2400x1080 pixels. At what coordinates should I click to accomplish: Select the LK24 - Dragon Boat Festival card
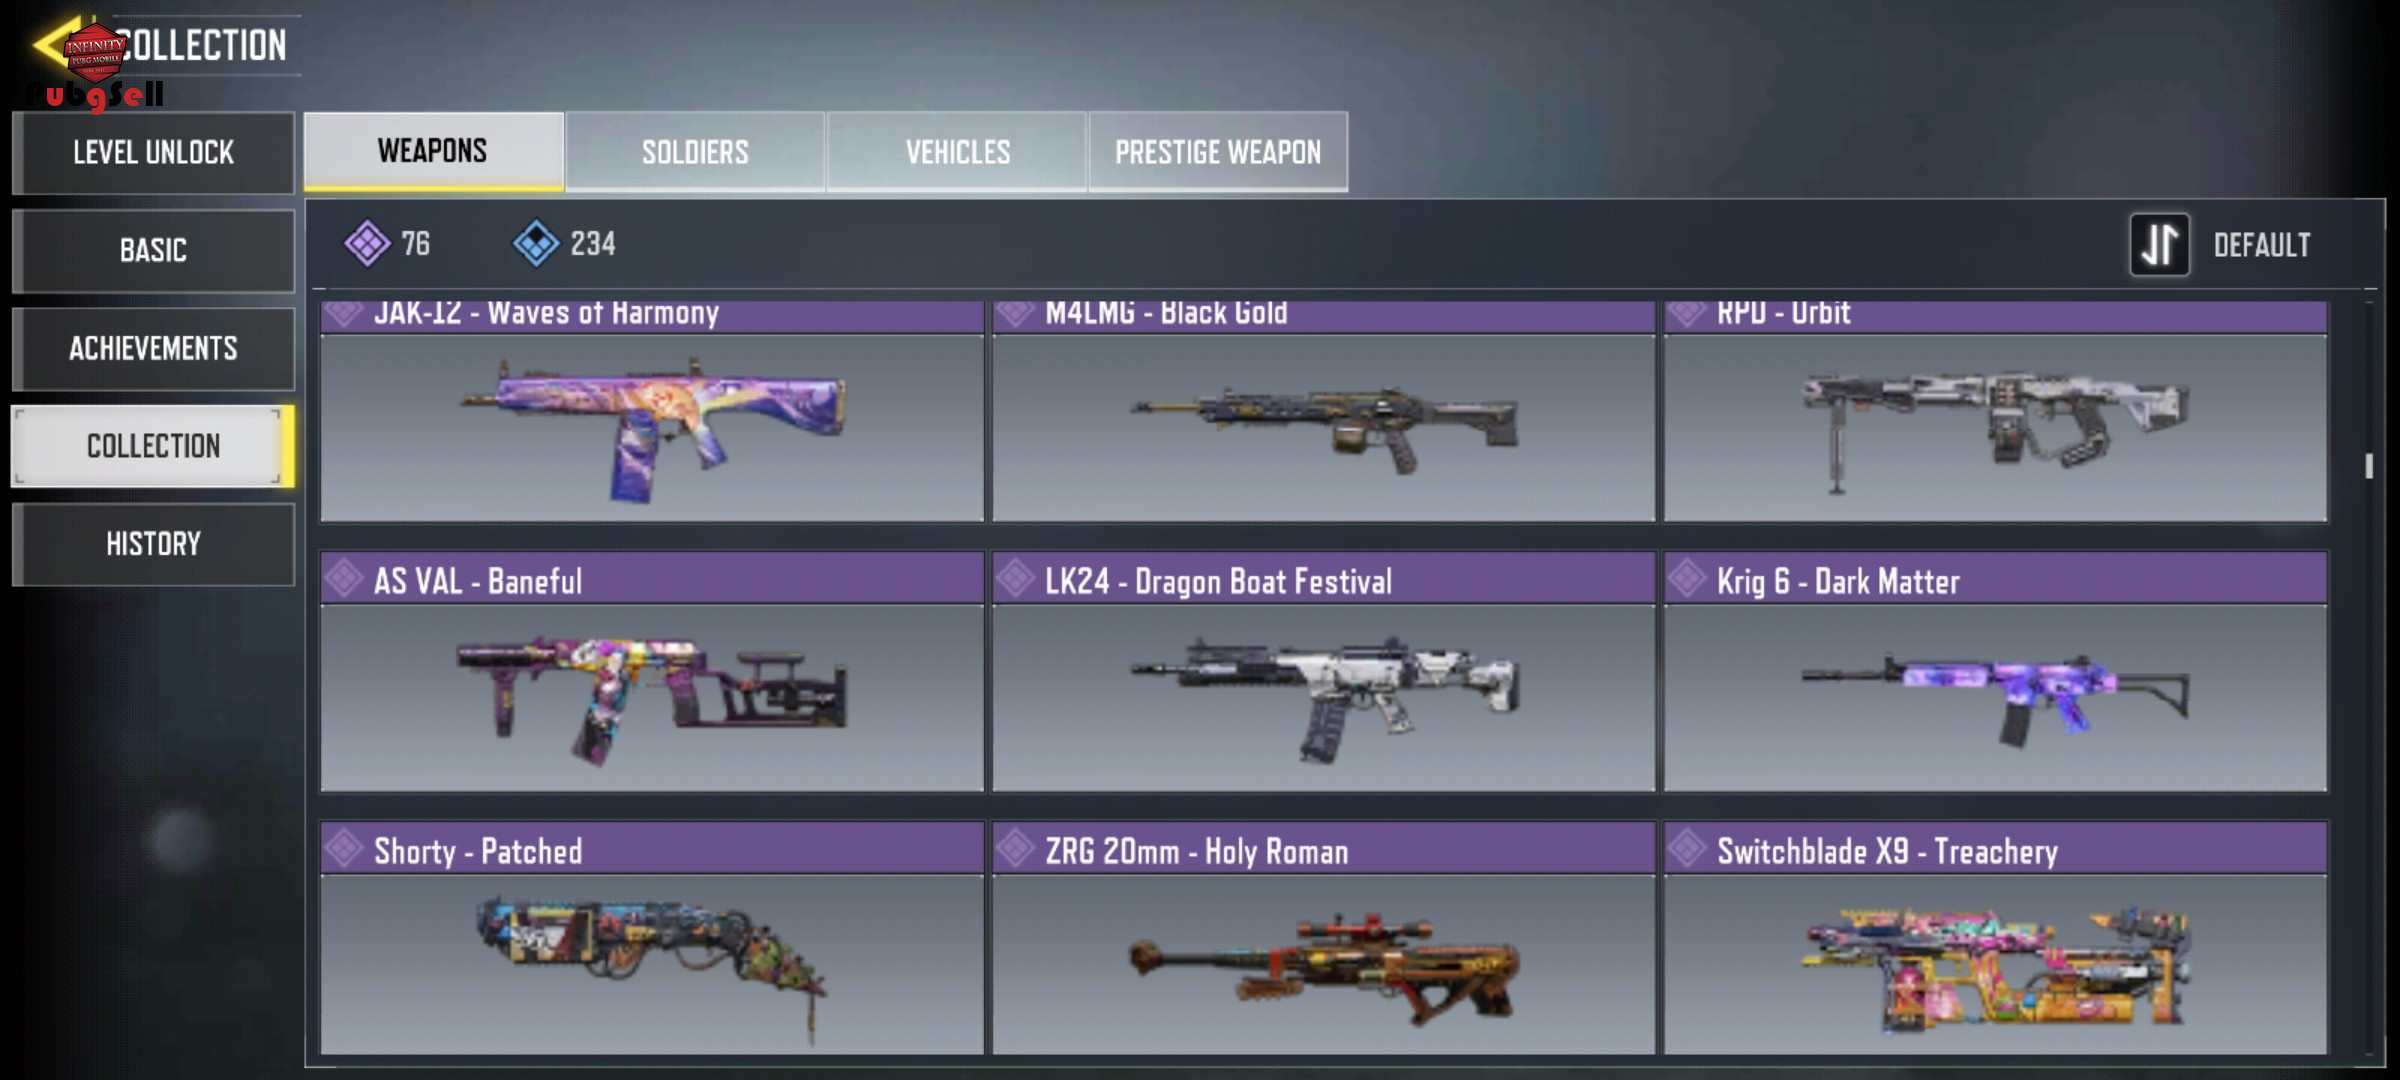(1323, 671)
